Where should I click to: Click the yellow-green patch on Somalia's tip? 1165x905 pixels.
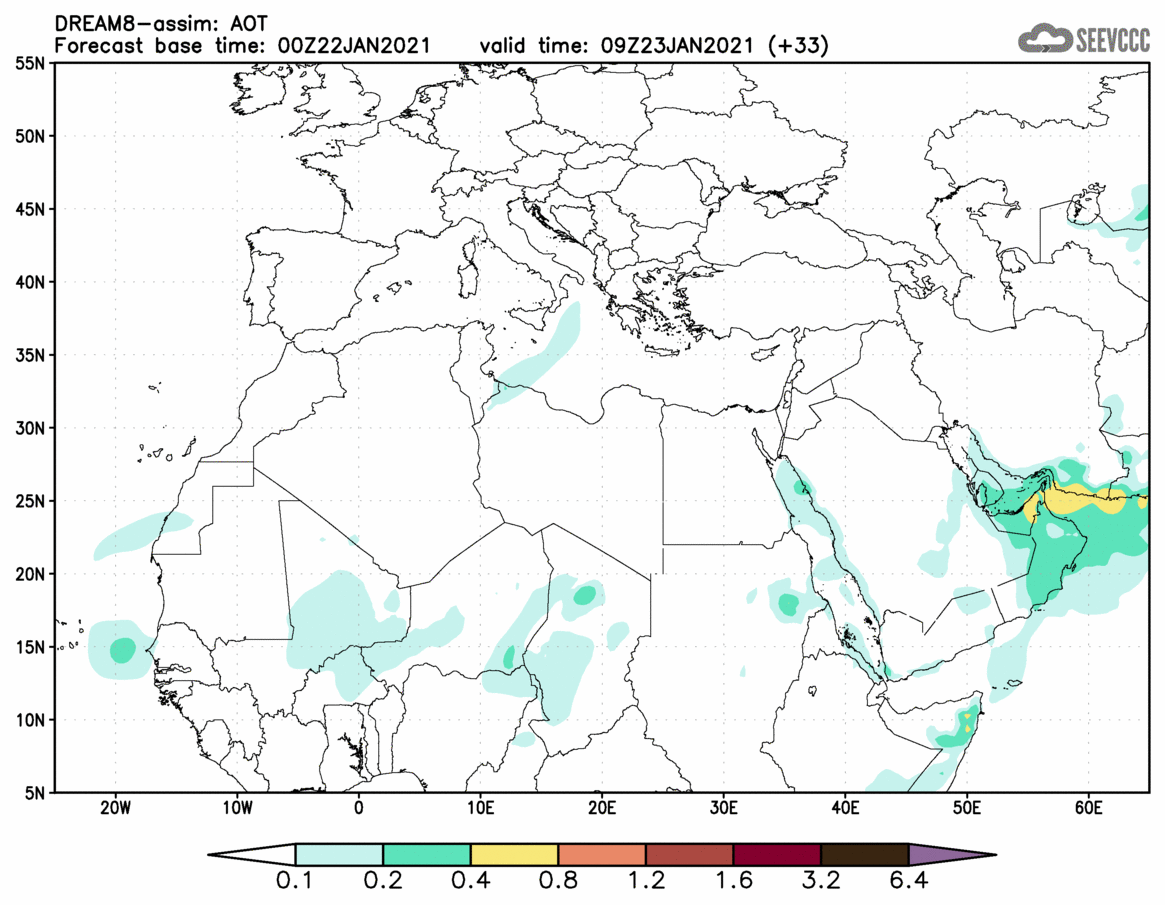[x=966, y=721]
